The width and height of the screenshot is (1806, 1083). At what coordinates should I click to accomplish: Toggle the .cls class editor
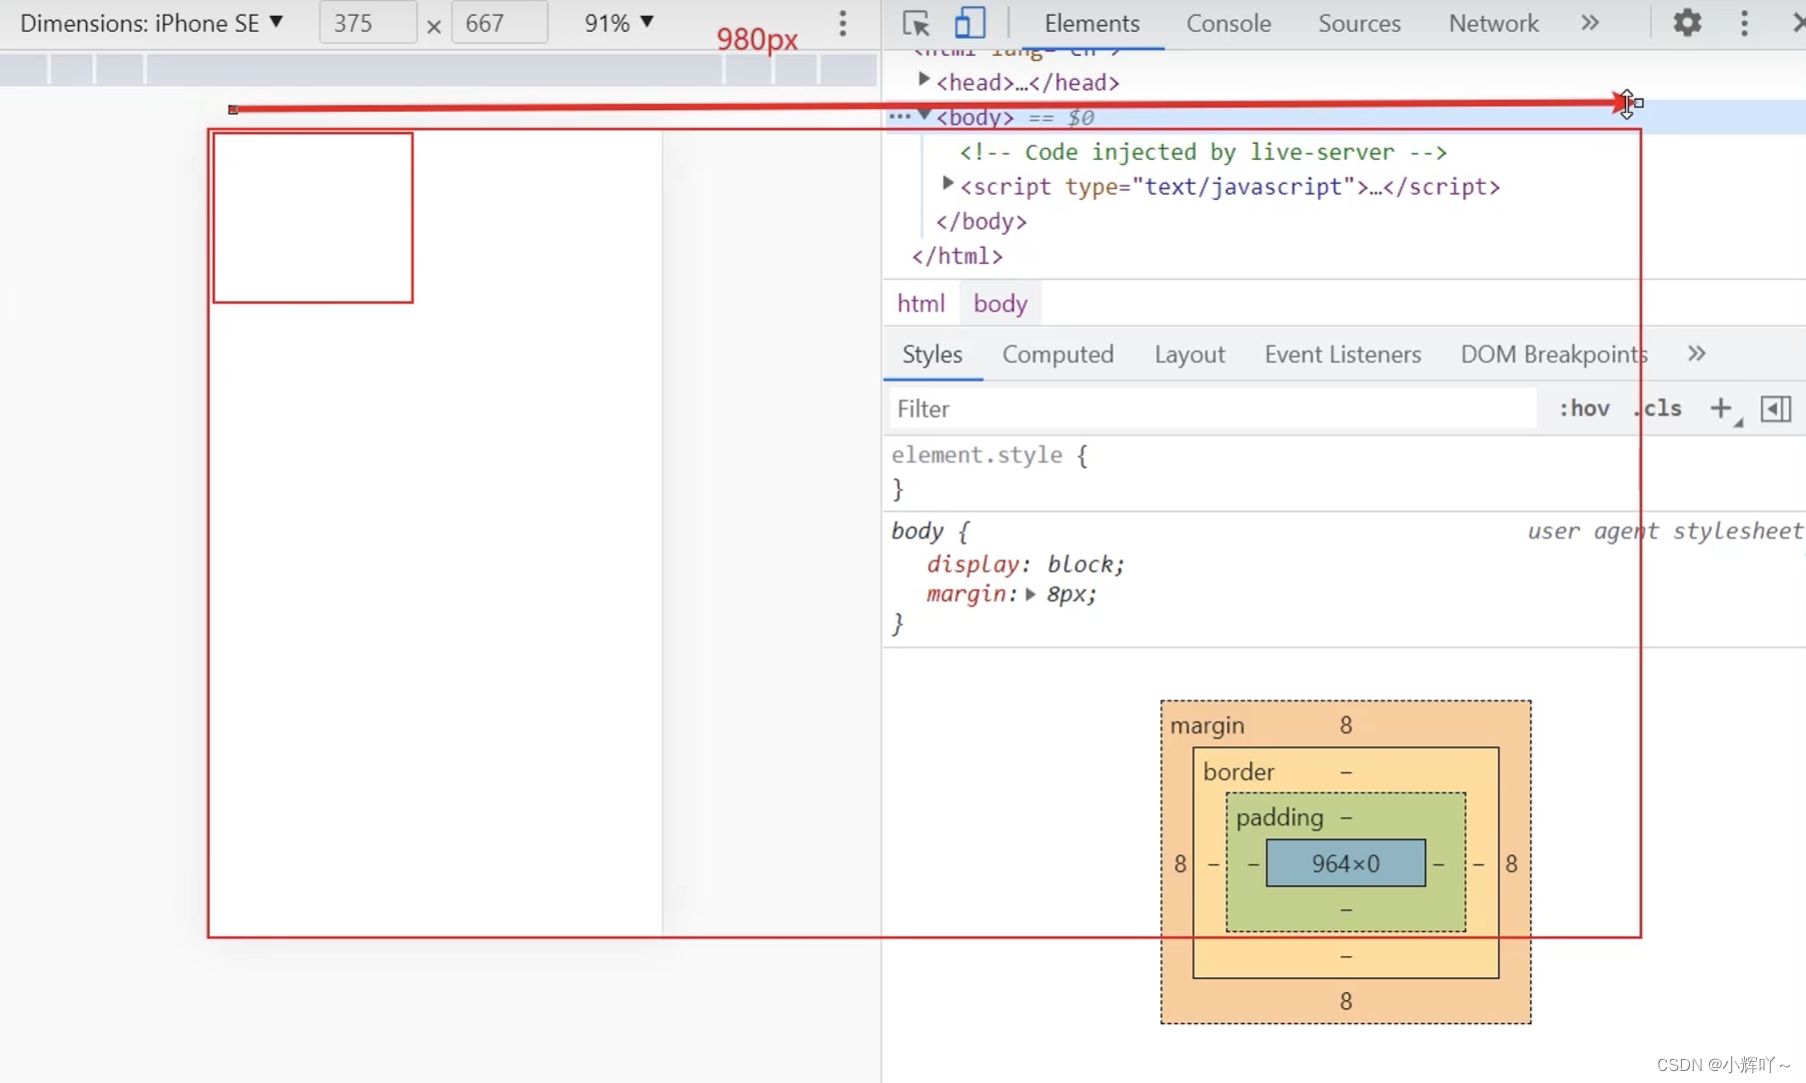[1658, 408]
